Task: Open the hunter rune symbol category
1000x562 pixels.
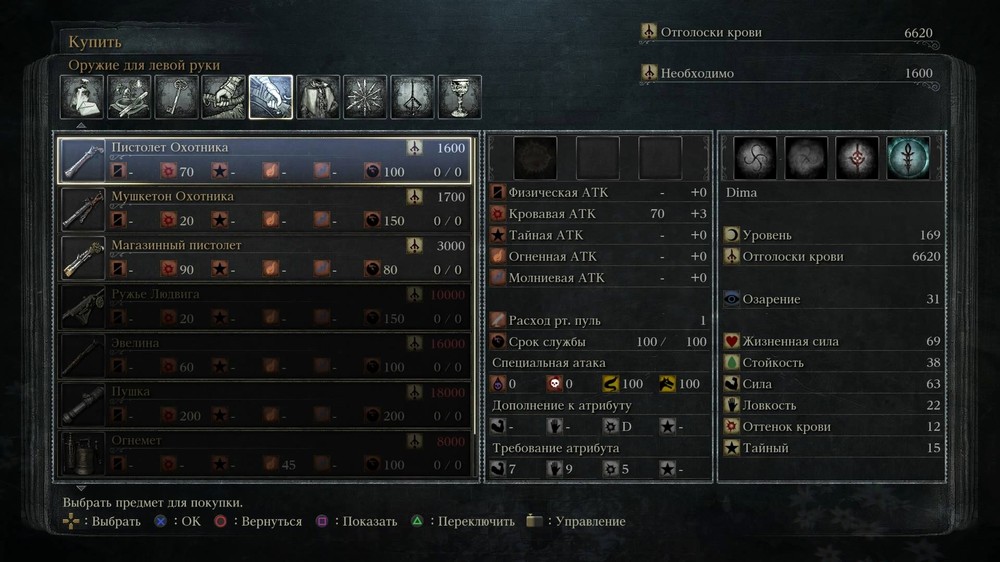Action: (x=412, y=97)
